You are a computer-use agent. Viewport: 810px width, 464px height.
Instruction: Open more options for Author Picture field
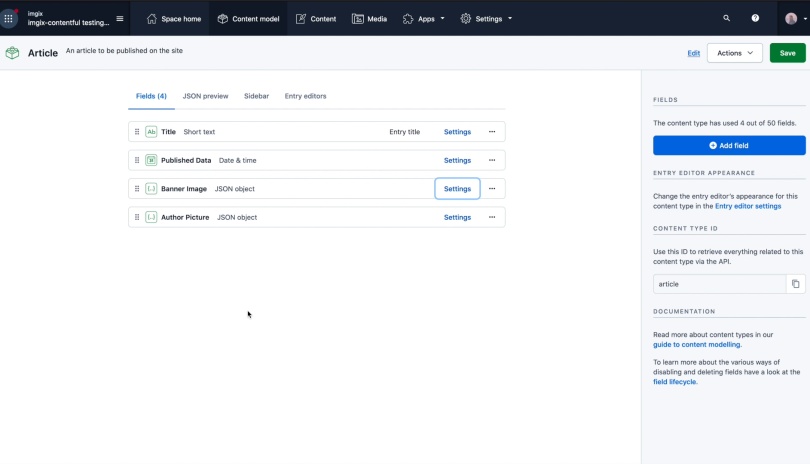[492, 217]
